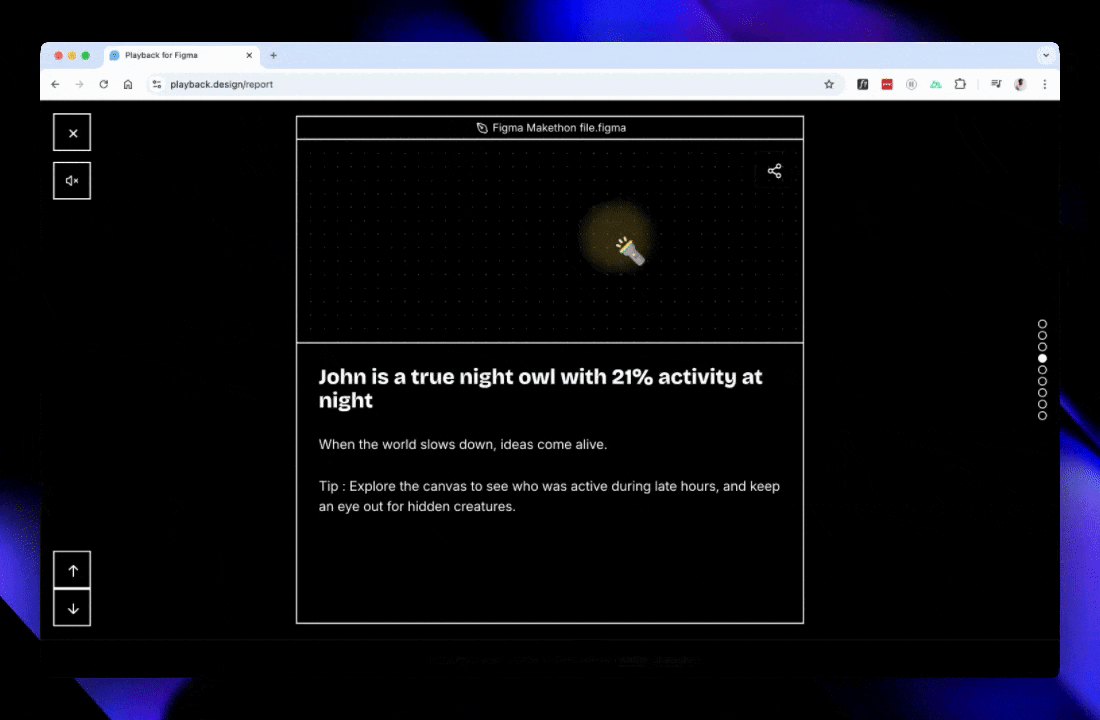Viewport: 1100px width, 720px height.
Task: Close the report overlay with the X button
Action: pos(71,132)
